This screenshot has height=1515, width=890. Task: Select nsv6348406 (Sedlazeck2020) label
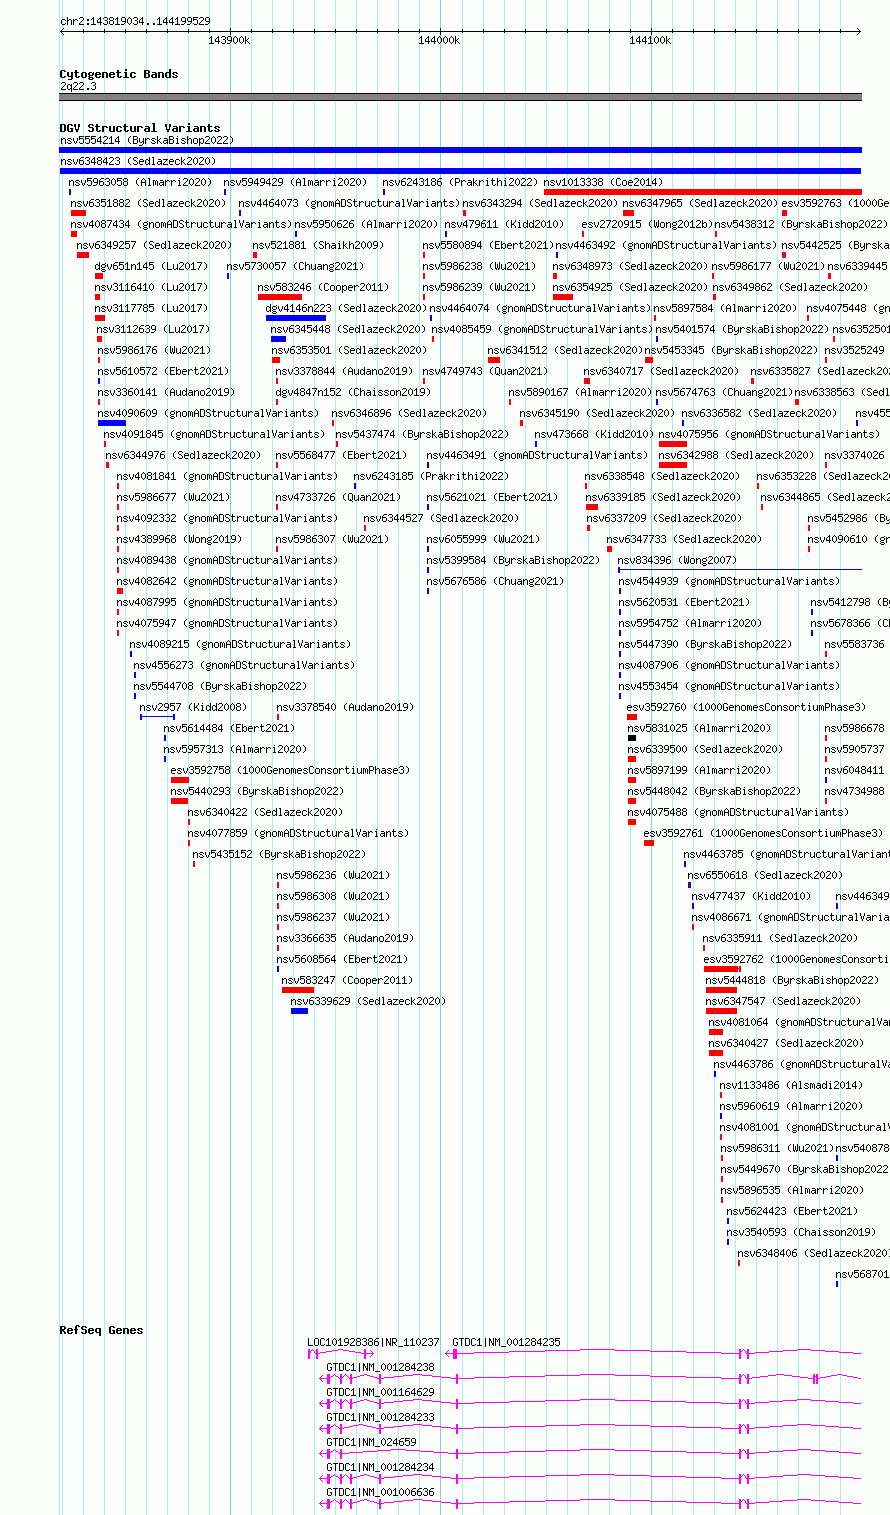[x=813, y=1253]
